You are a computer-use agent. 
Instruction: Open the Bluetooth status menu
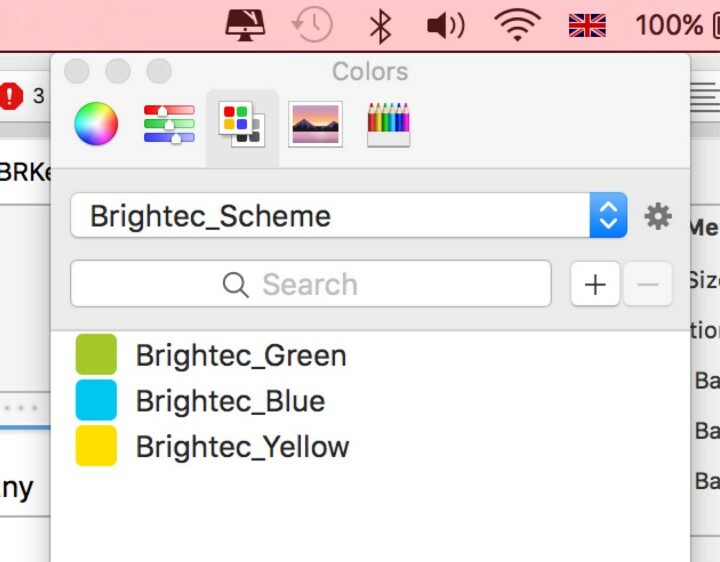tap(380, 25)
